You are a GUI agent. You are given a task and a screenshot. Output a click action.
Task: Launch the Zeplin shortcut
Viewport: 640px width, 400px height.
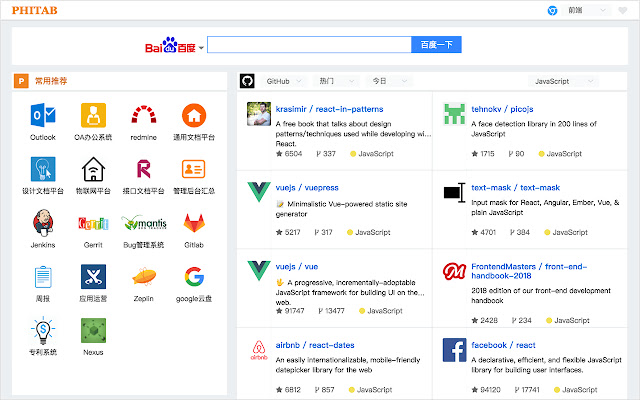pos(143,277)
